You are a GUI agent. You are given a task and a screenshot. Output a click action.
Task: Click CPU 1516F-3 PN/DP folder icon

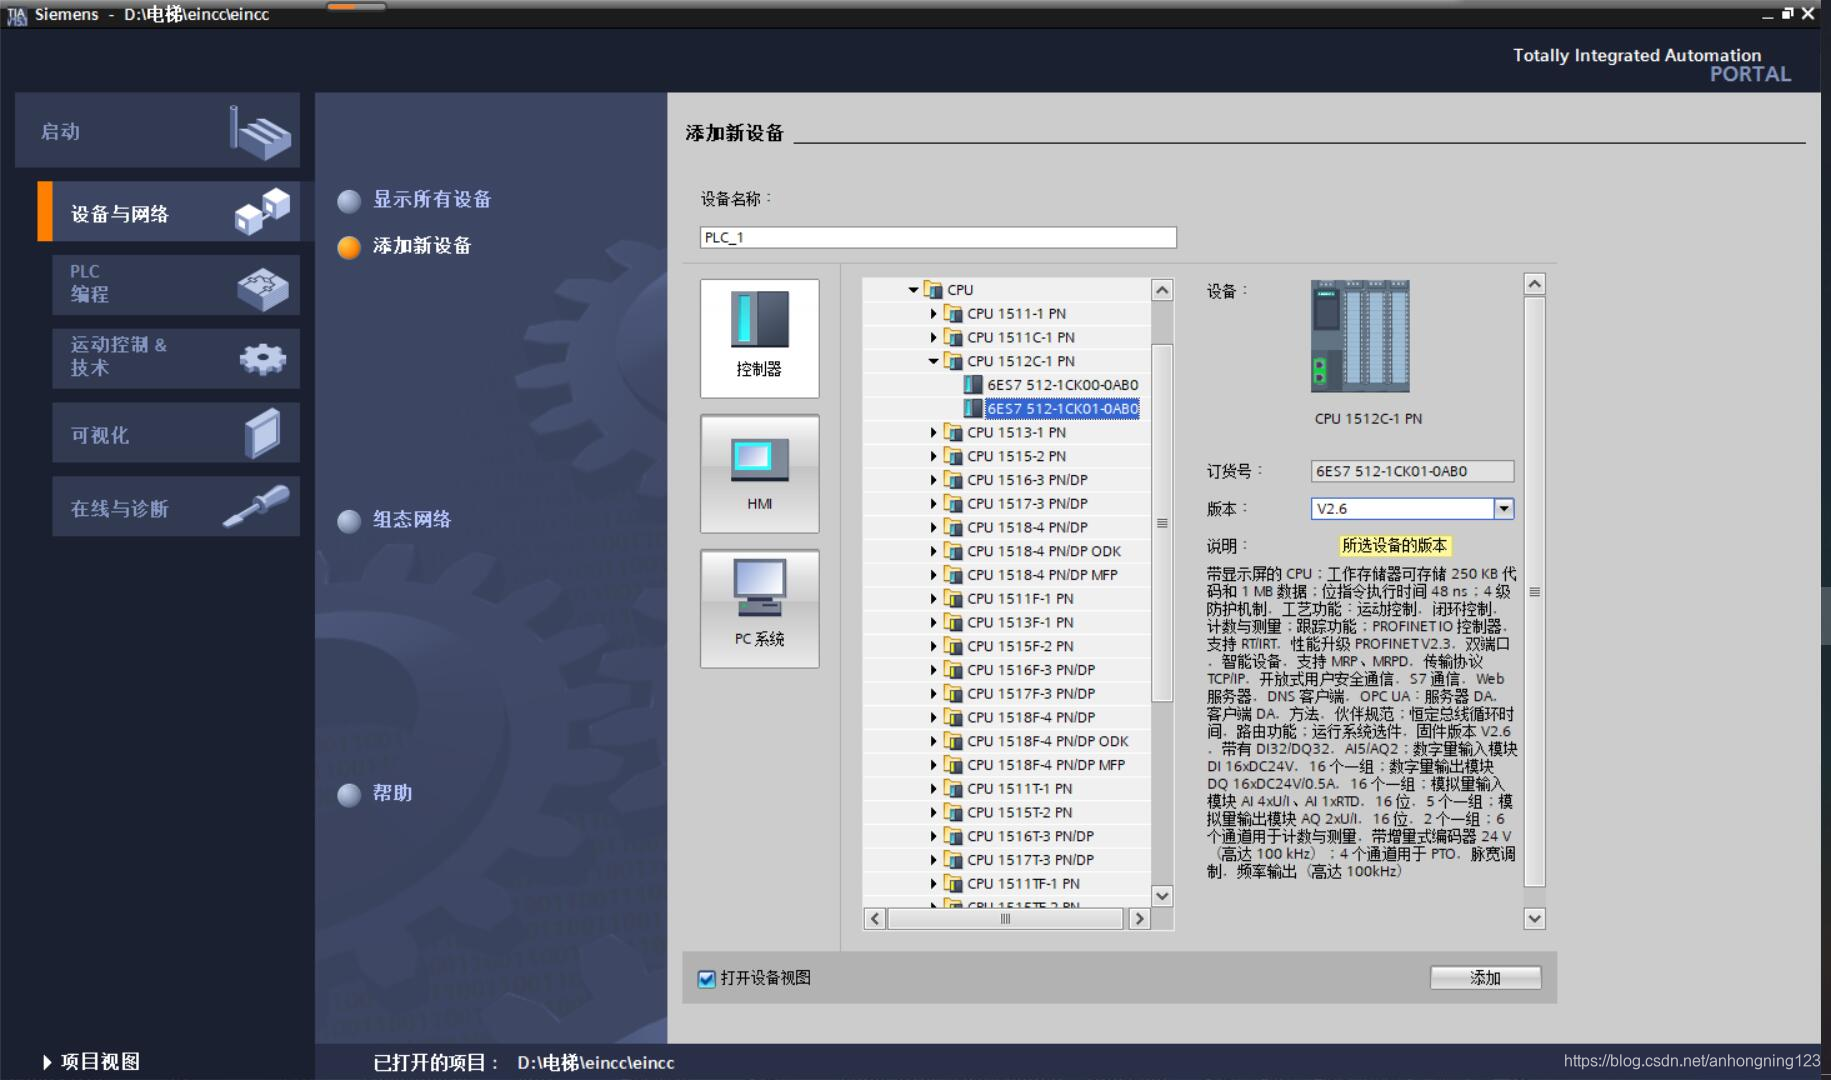(953, 670)
